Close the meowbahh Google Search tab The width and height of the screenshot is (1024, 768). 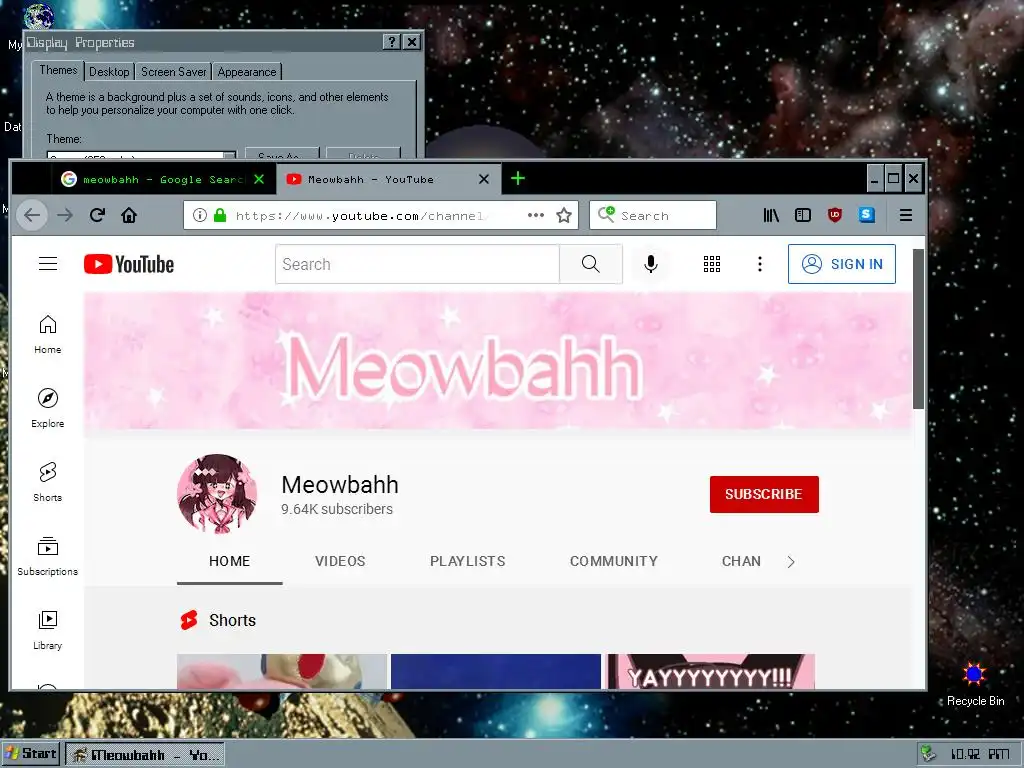click(259, 179)
